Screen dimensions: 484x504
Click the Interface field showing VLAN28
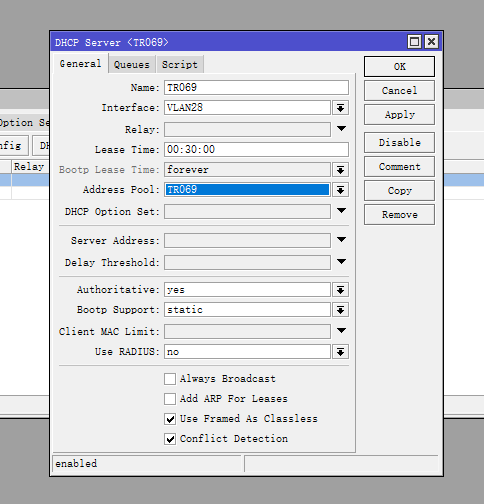[x=247, y=108]
